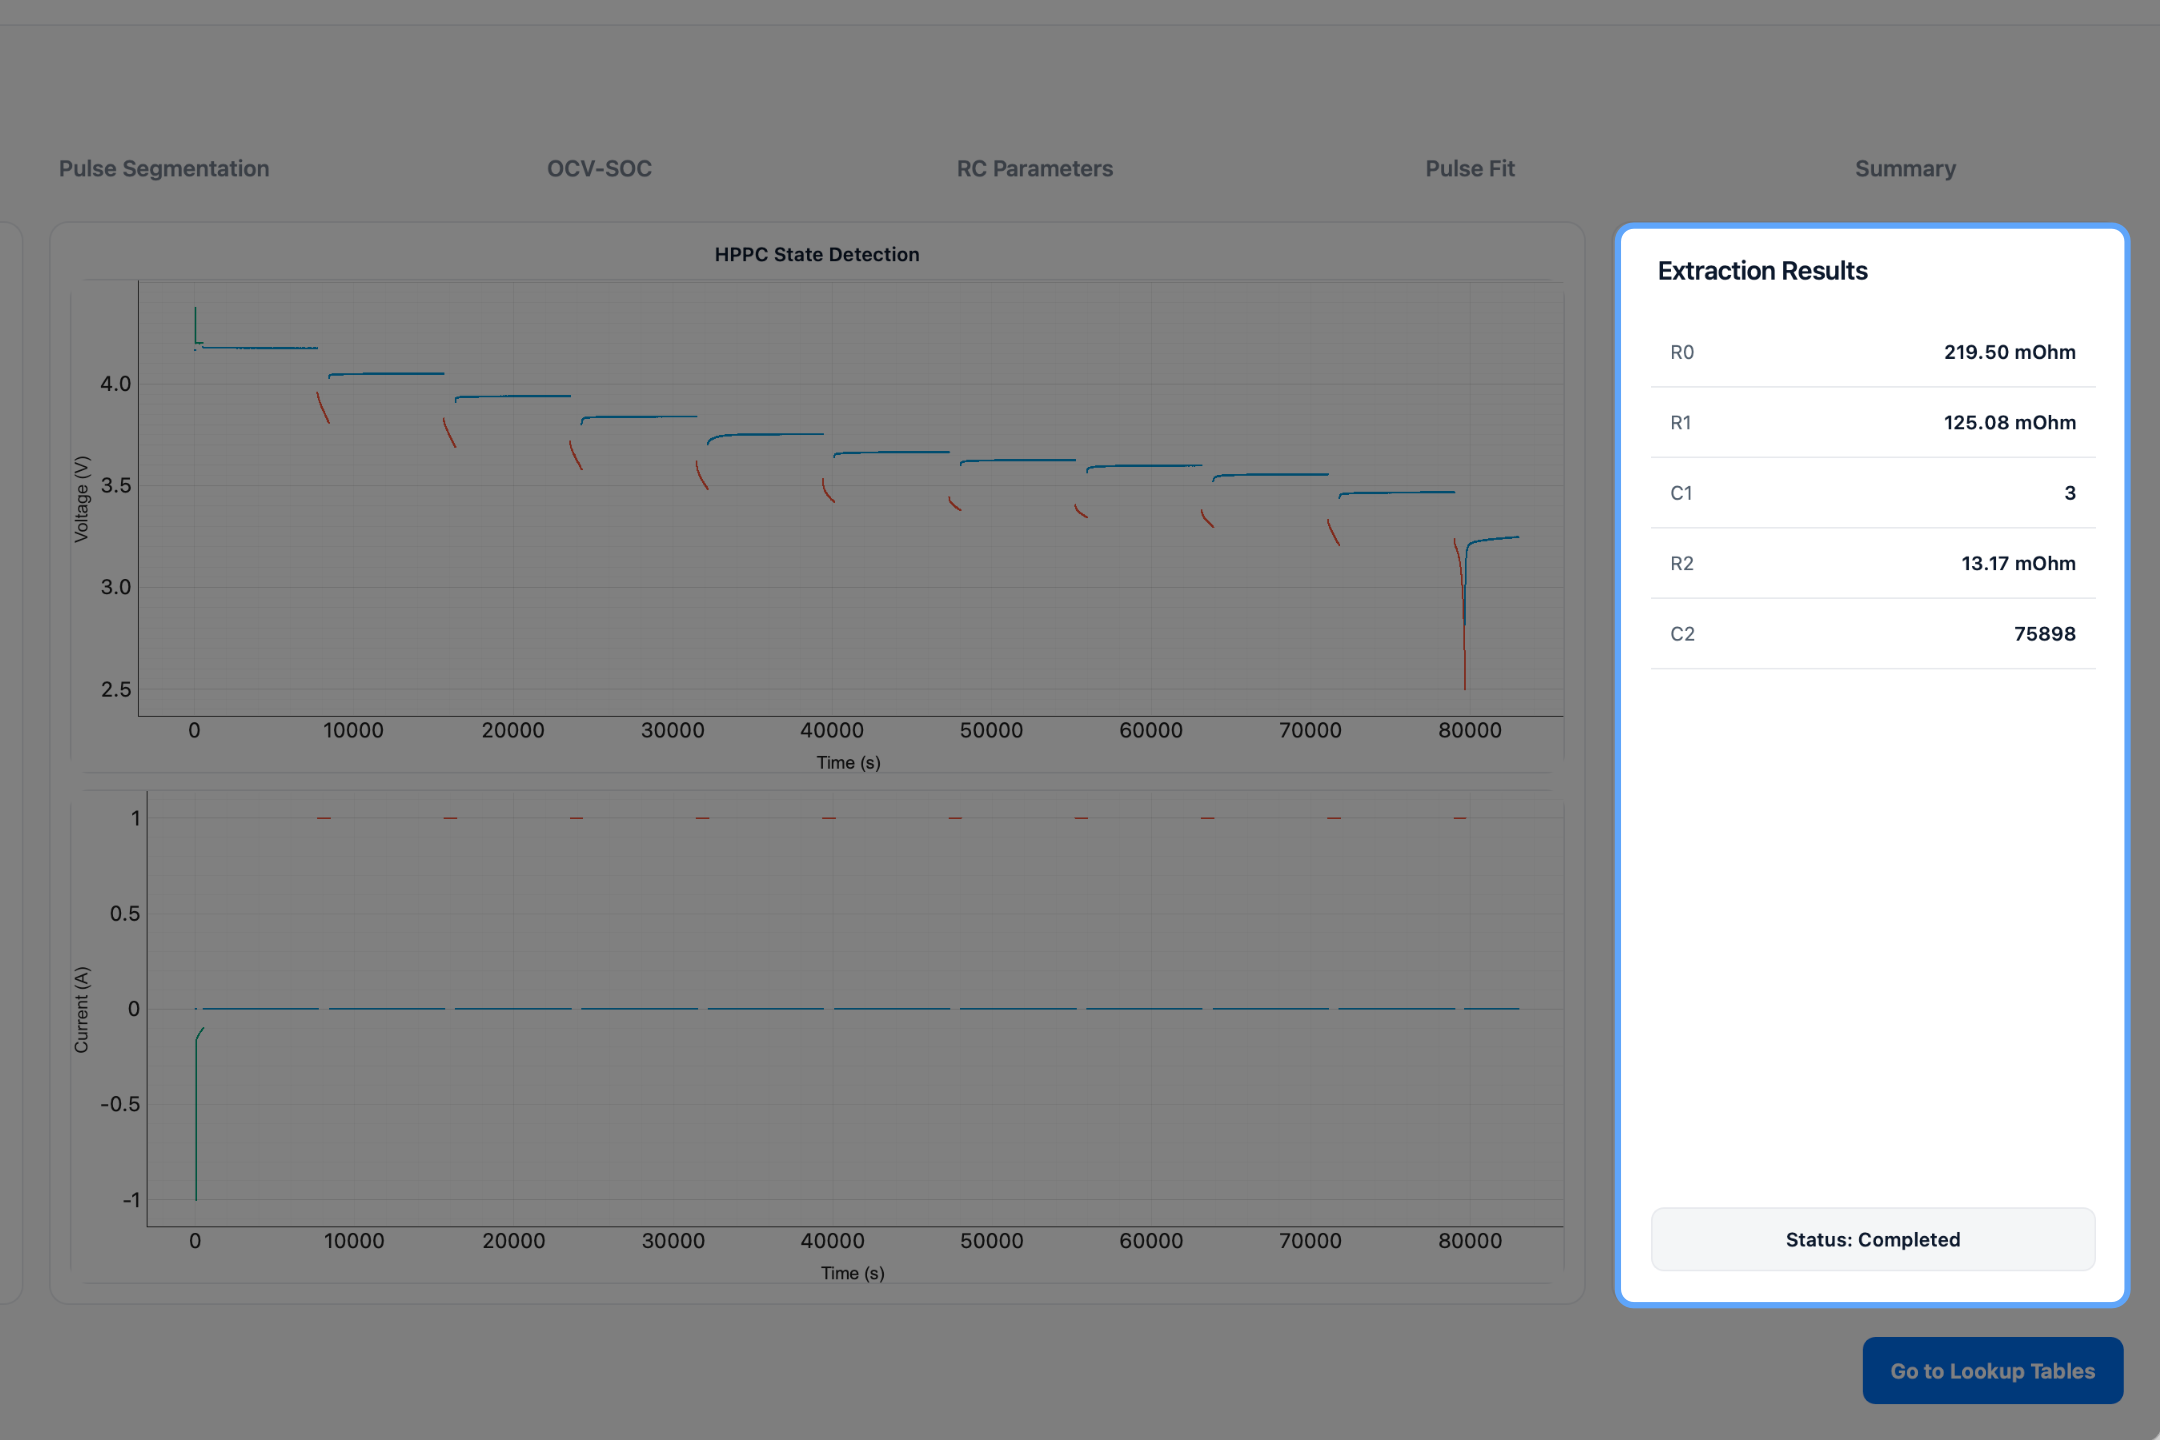Click the green initial charge spike in voltage plot
The image size is (2160, 1440).
(195, 324)
